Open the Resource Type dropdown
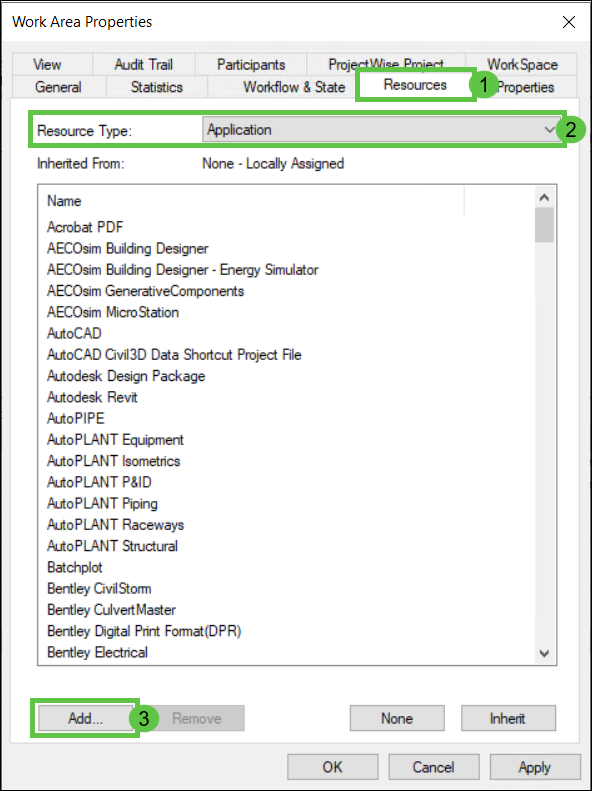This screenshot has height=791, width=592. [x=379, y=130]
